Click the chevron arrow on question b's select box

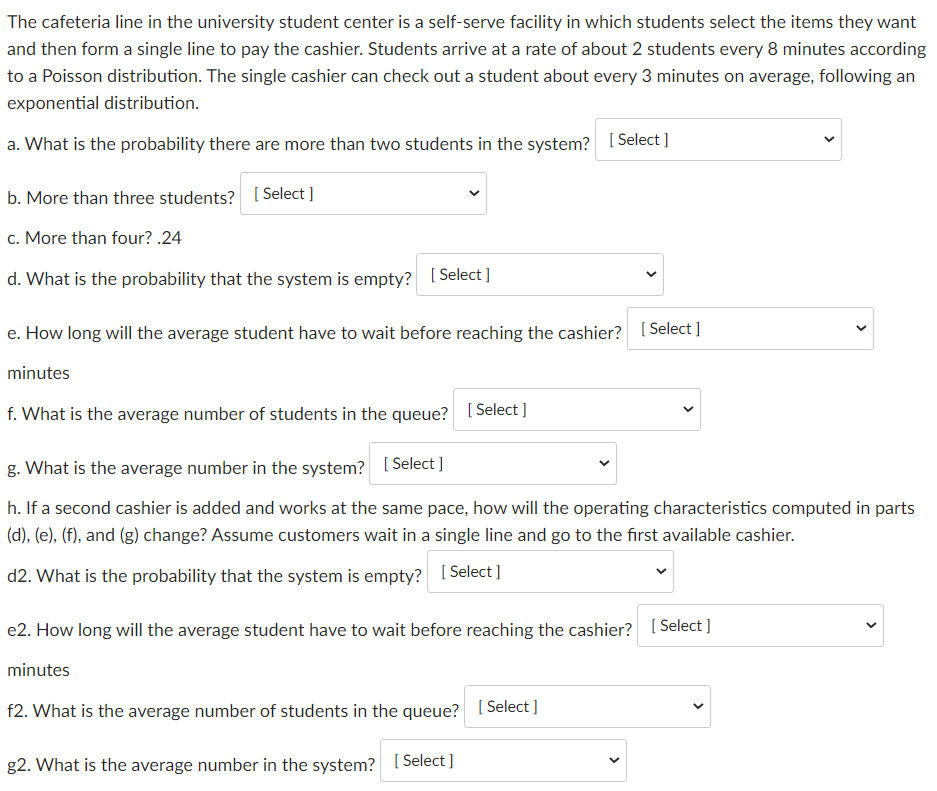click(472, 194)
